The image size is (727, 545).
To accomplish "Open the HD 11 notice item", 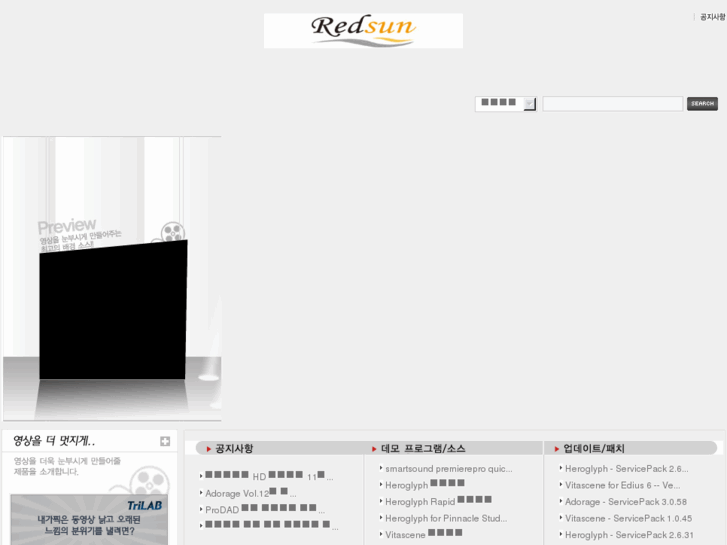I will pos(269,476).
